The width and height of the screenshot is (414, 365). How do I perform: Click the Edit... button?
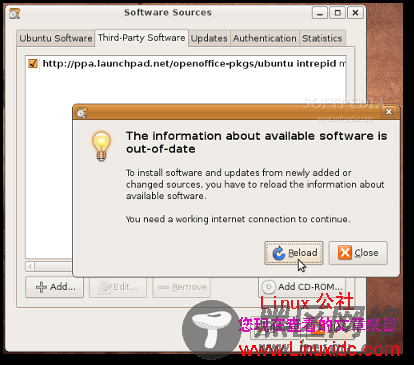tap(118, 287)
